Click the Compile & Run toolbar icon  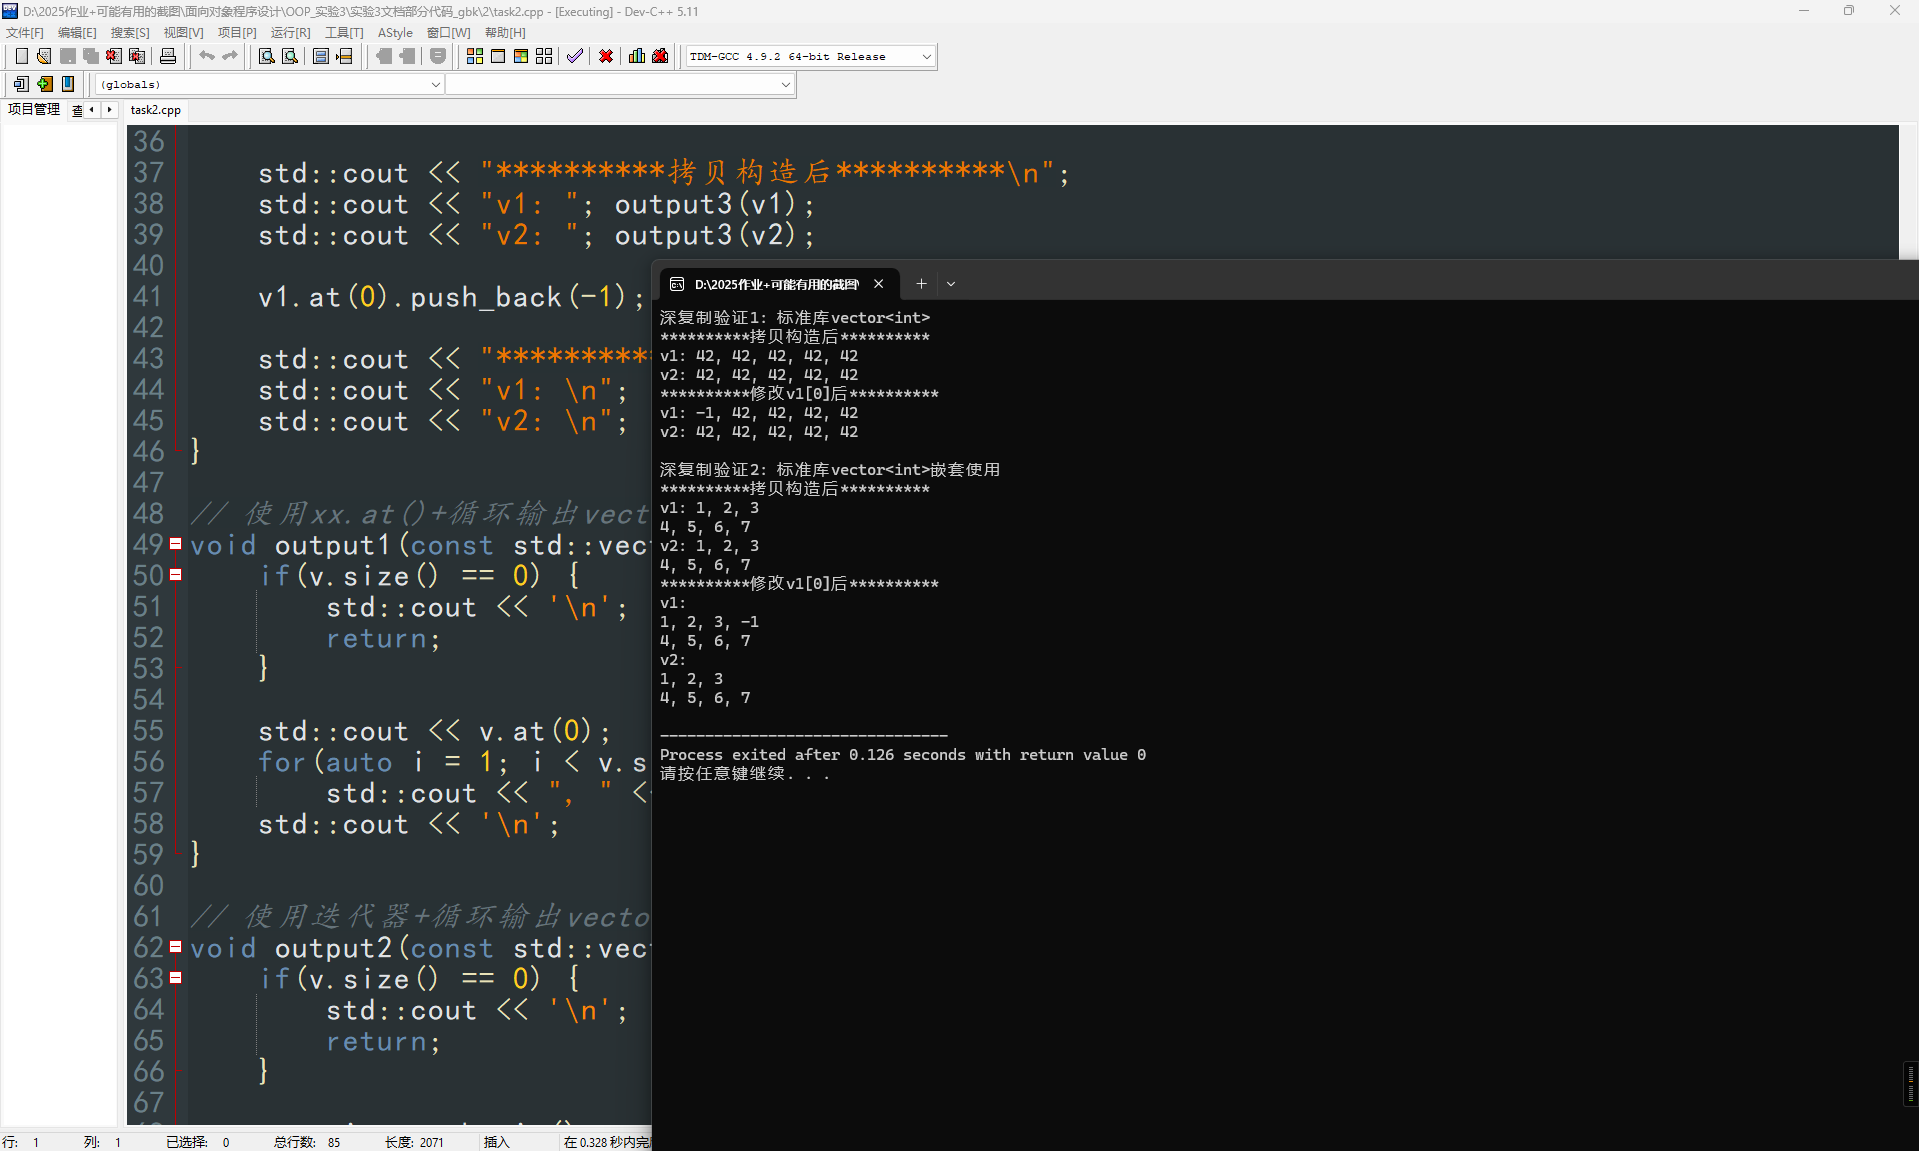click(521, 56)
